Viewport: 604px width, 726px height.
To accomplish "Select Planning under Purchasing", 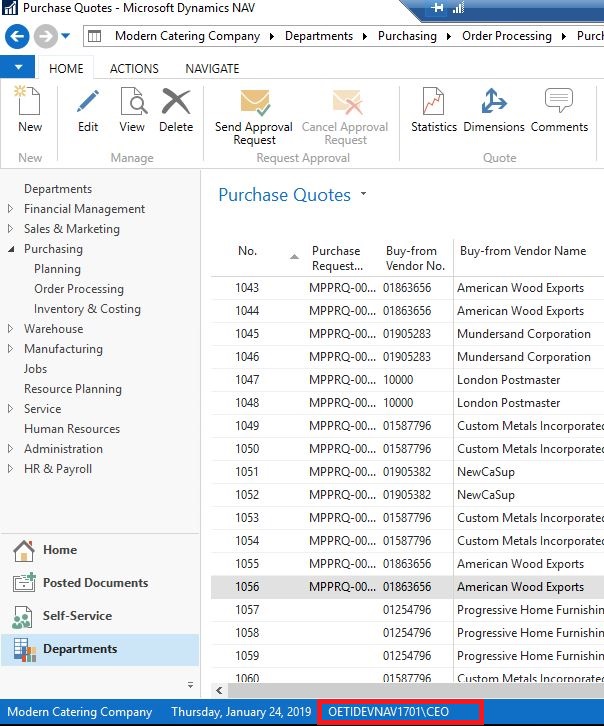I will click(57, 269).
